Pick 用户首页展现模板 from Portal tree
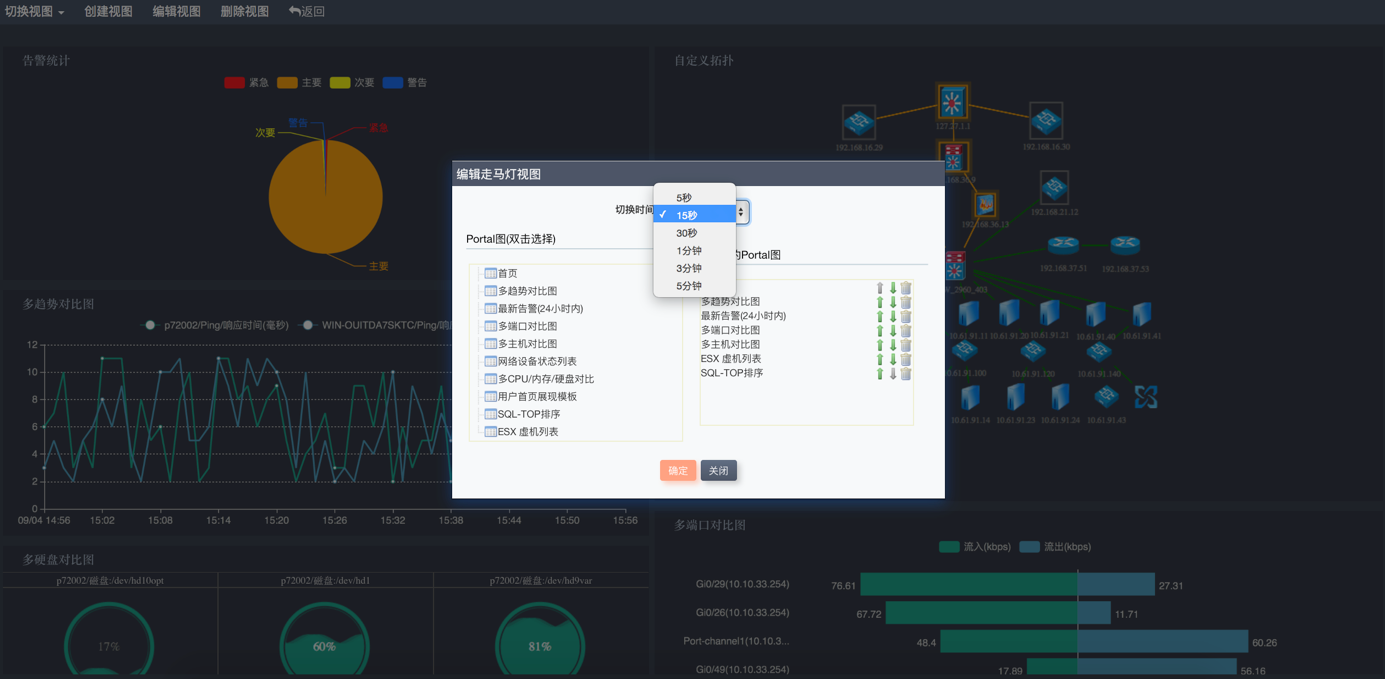The image size is (1385, 679). coord(537,397)
